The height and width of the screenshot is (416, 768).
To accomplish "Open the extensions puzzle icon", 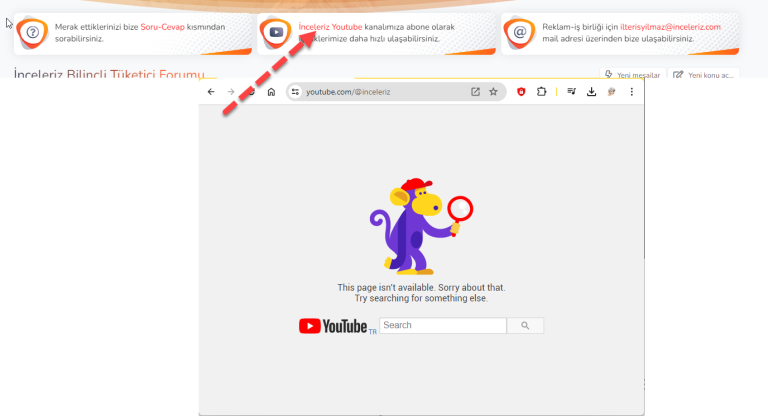I will click(541, 92).
